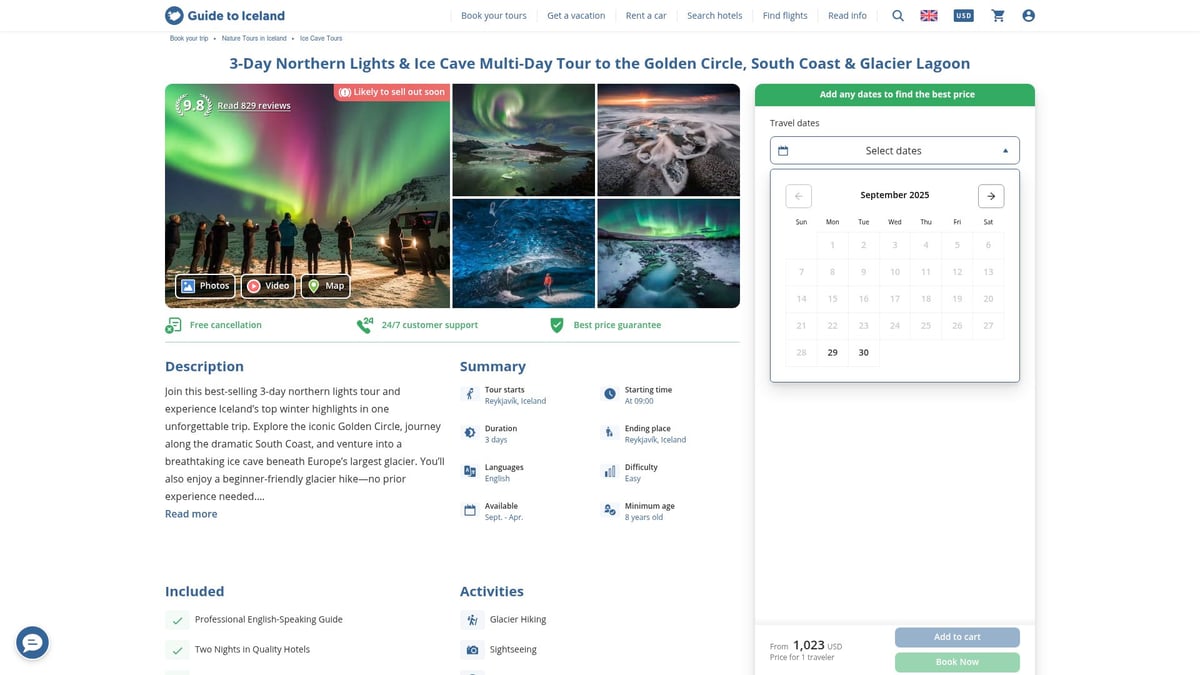The width and height of the screenshot is (1200, 675).
Task: Click the Nature Tours in Iceland breadcrumb
Action: [x=254, y=38]
